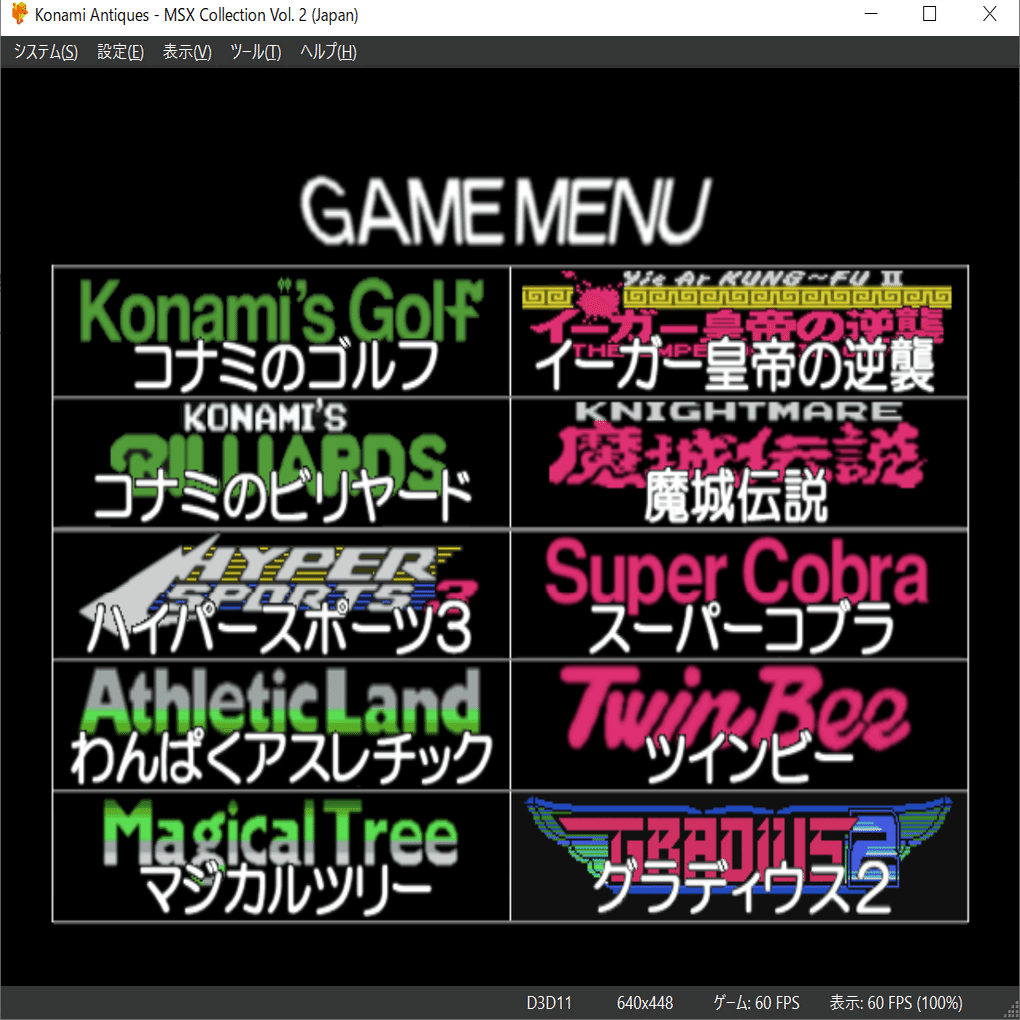Open the ツール tools menu
Image resolution: width=1020 pixels, height=1020 pixels.
pyautogui.click(x=254, y=52)
